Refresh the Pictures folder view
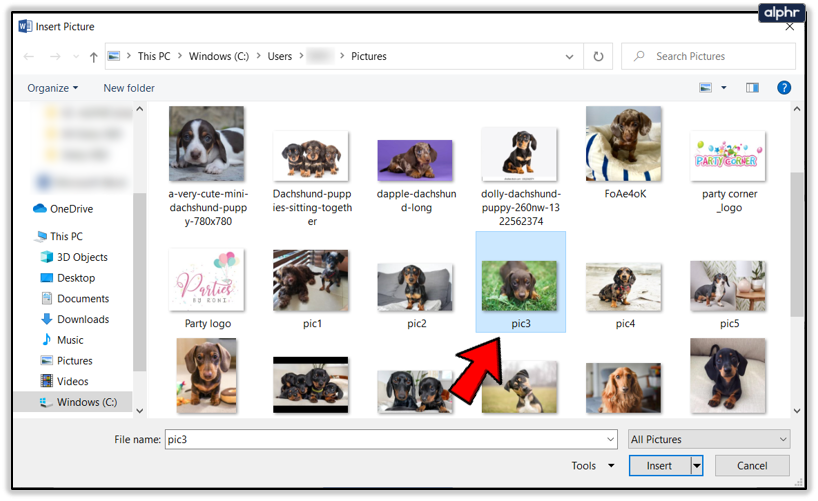 (598, 56)
